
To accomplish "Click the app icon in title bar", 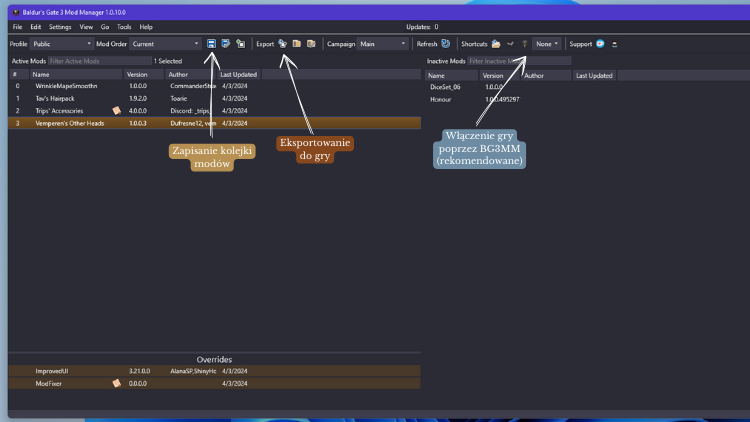I will point(16,12).
